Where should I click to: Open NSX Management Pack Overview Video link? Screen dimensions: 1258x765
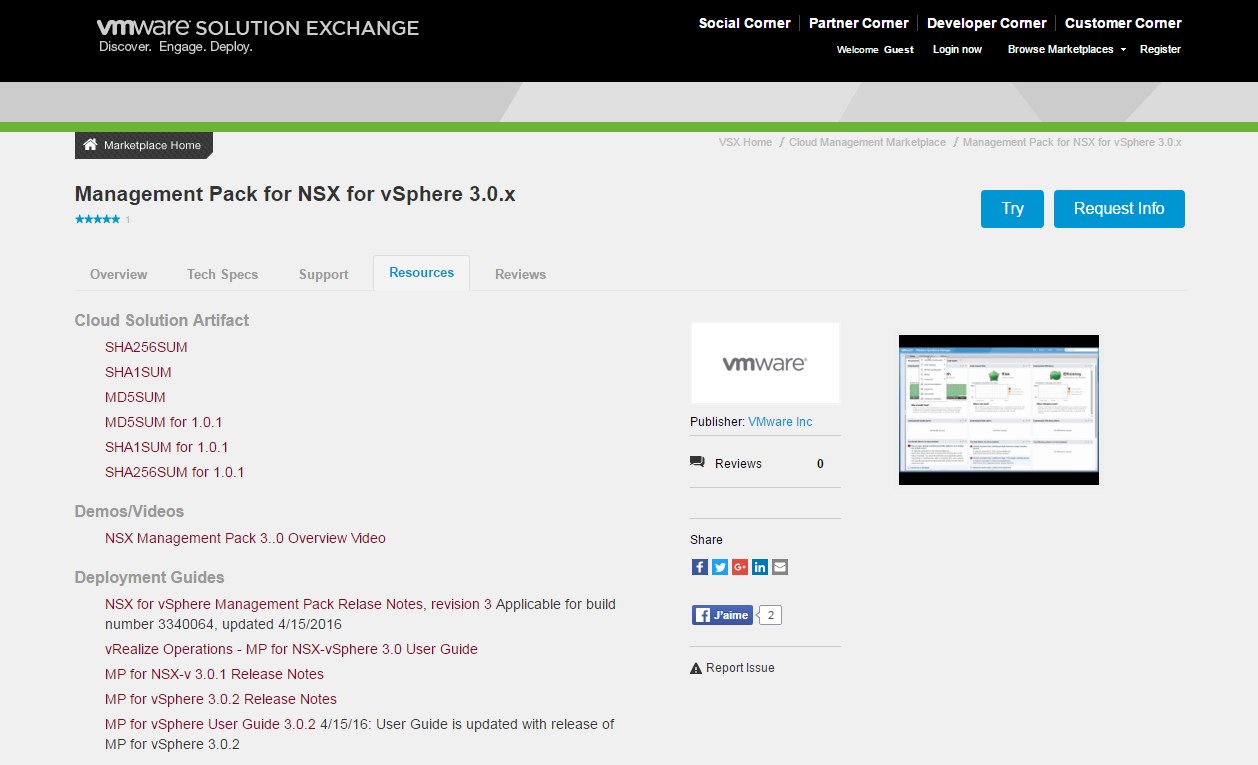click(245, 538)
